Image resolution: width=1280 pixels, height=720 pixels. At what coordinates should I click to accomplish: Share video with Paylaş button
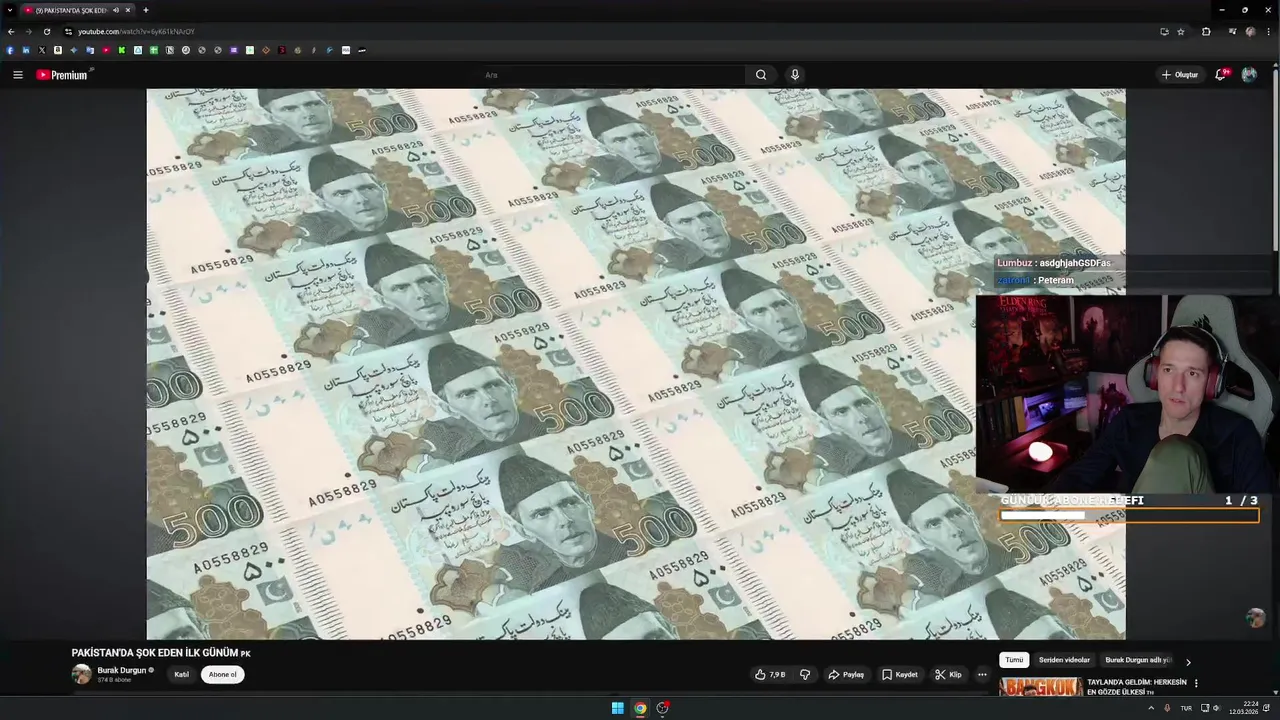(x=846, y=675)
